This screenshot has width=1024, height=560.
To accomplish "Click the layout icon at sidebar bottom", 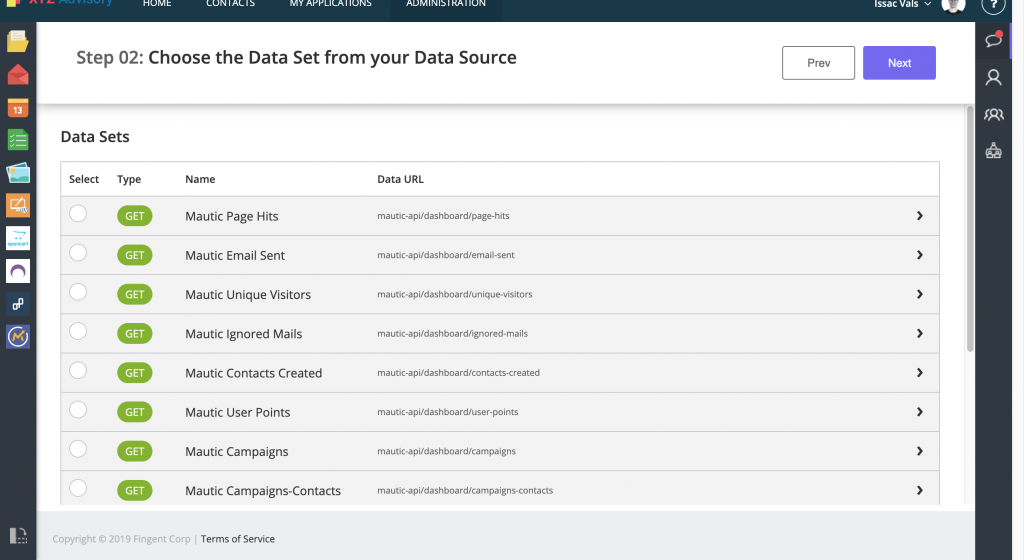I will 18,535.
